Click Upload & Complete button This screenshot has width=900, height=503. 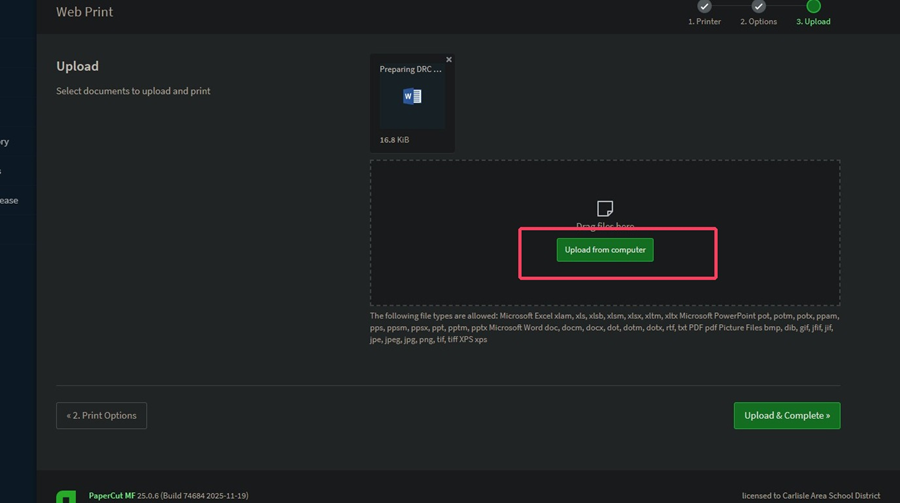tap(786, 415)
